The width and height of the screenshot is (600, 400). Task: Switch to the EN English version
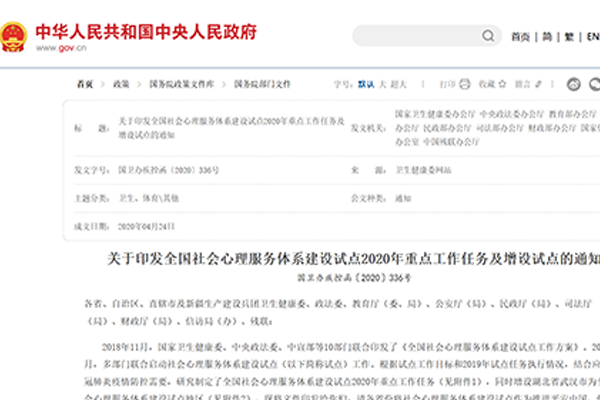590,36
